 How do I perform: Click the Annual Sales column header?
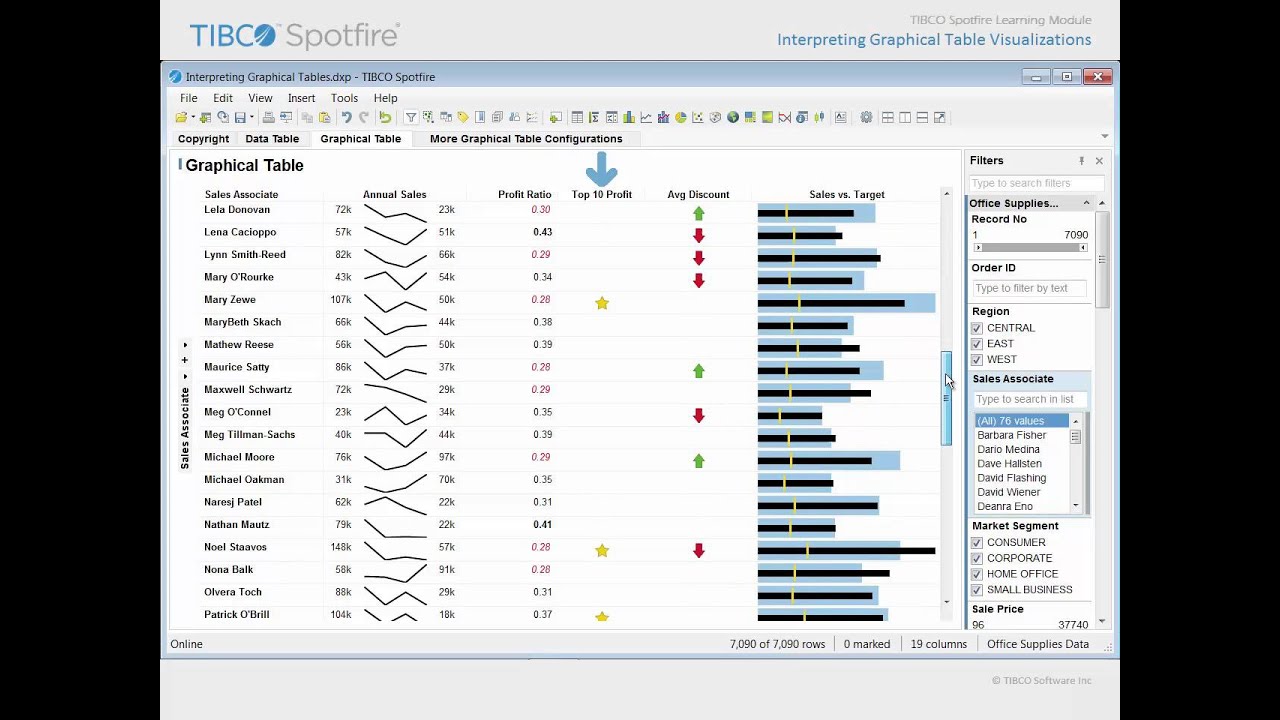[x=394, y=194]
